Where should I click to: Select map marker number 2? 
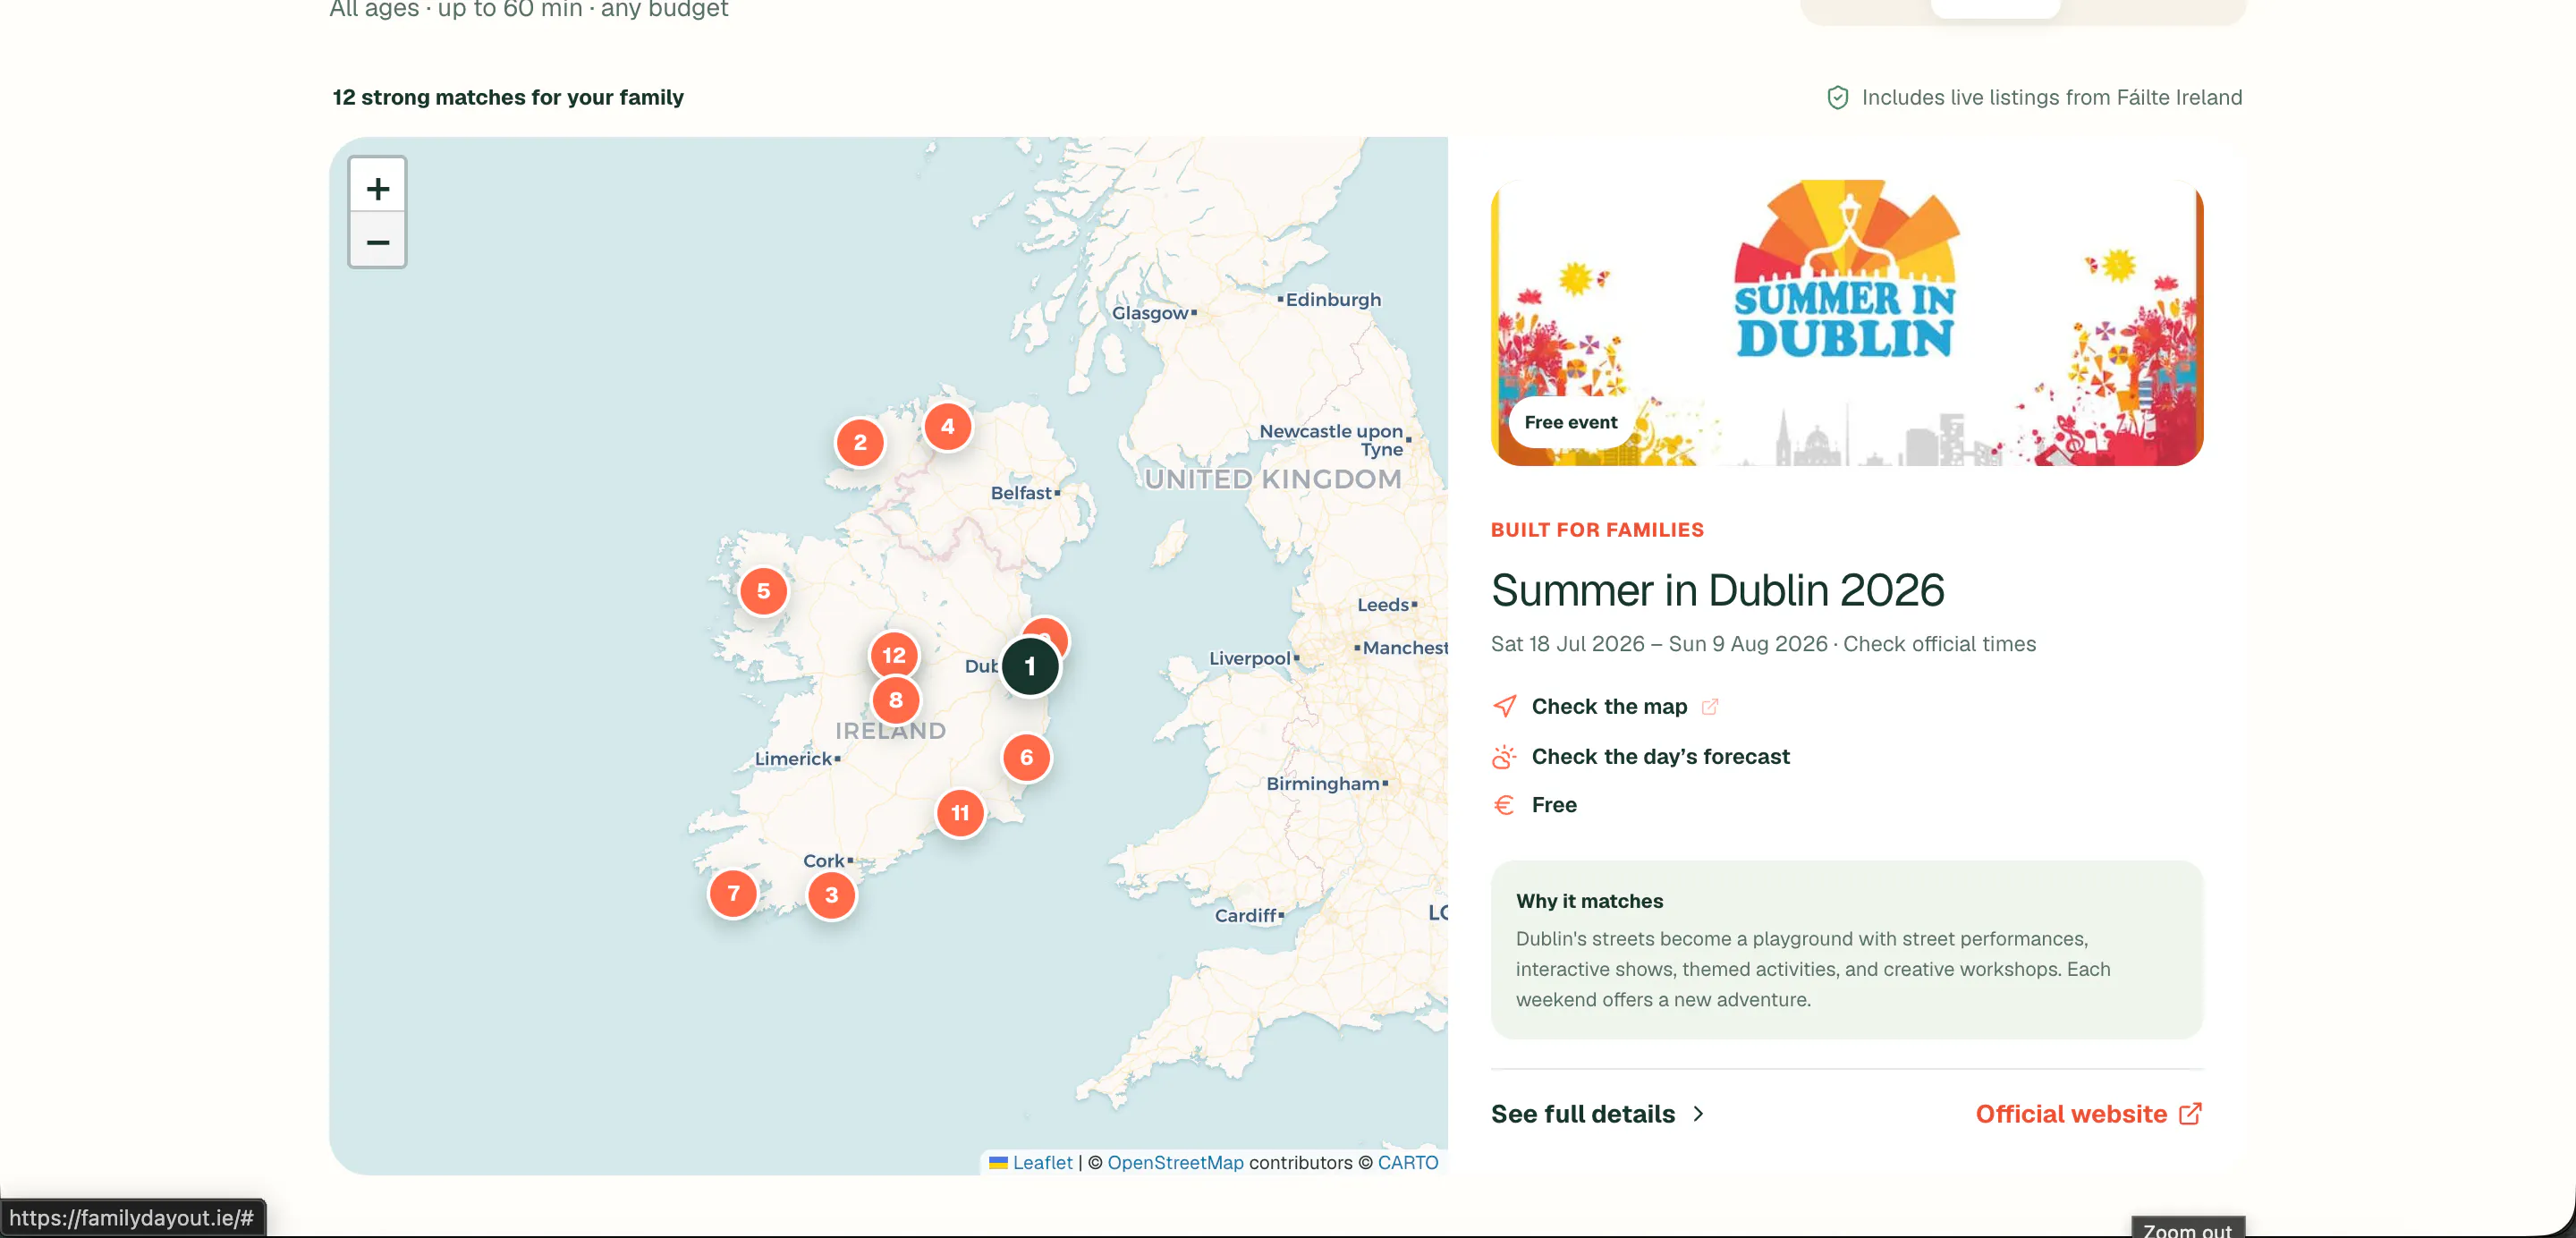860,442
